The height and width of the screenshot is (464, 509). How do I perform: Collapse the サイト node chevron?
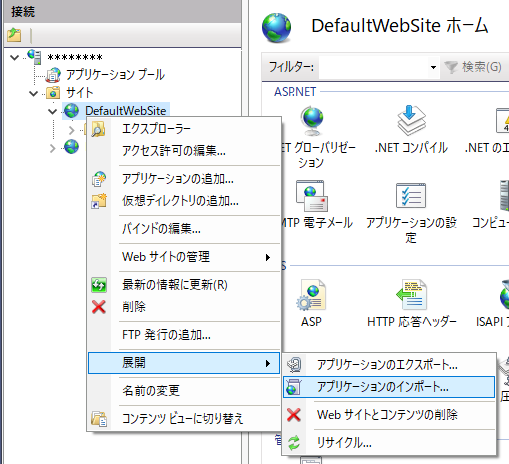[33, 93]
